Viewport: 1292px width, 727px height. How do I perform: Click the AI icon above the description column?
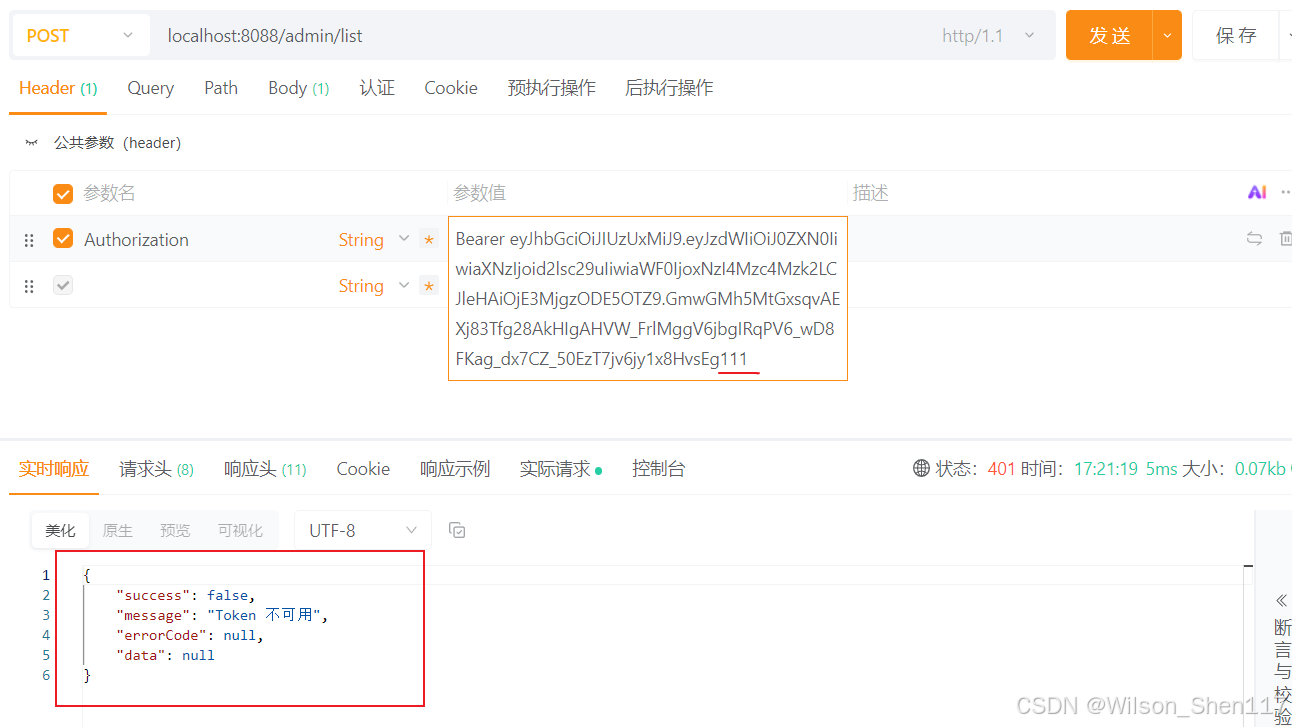pyautogui.click(x=1258, y=192)
